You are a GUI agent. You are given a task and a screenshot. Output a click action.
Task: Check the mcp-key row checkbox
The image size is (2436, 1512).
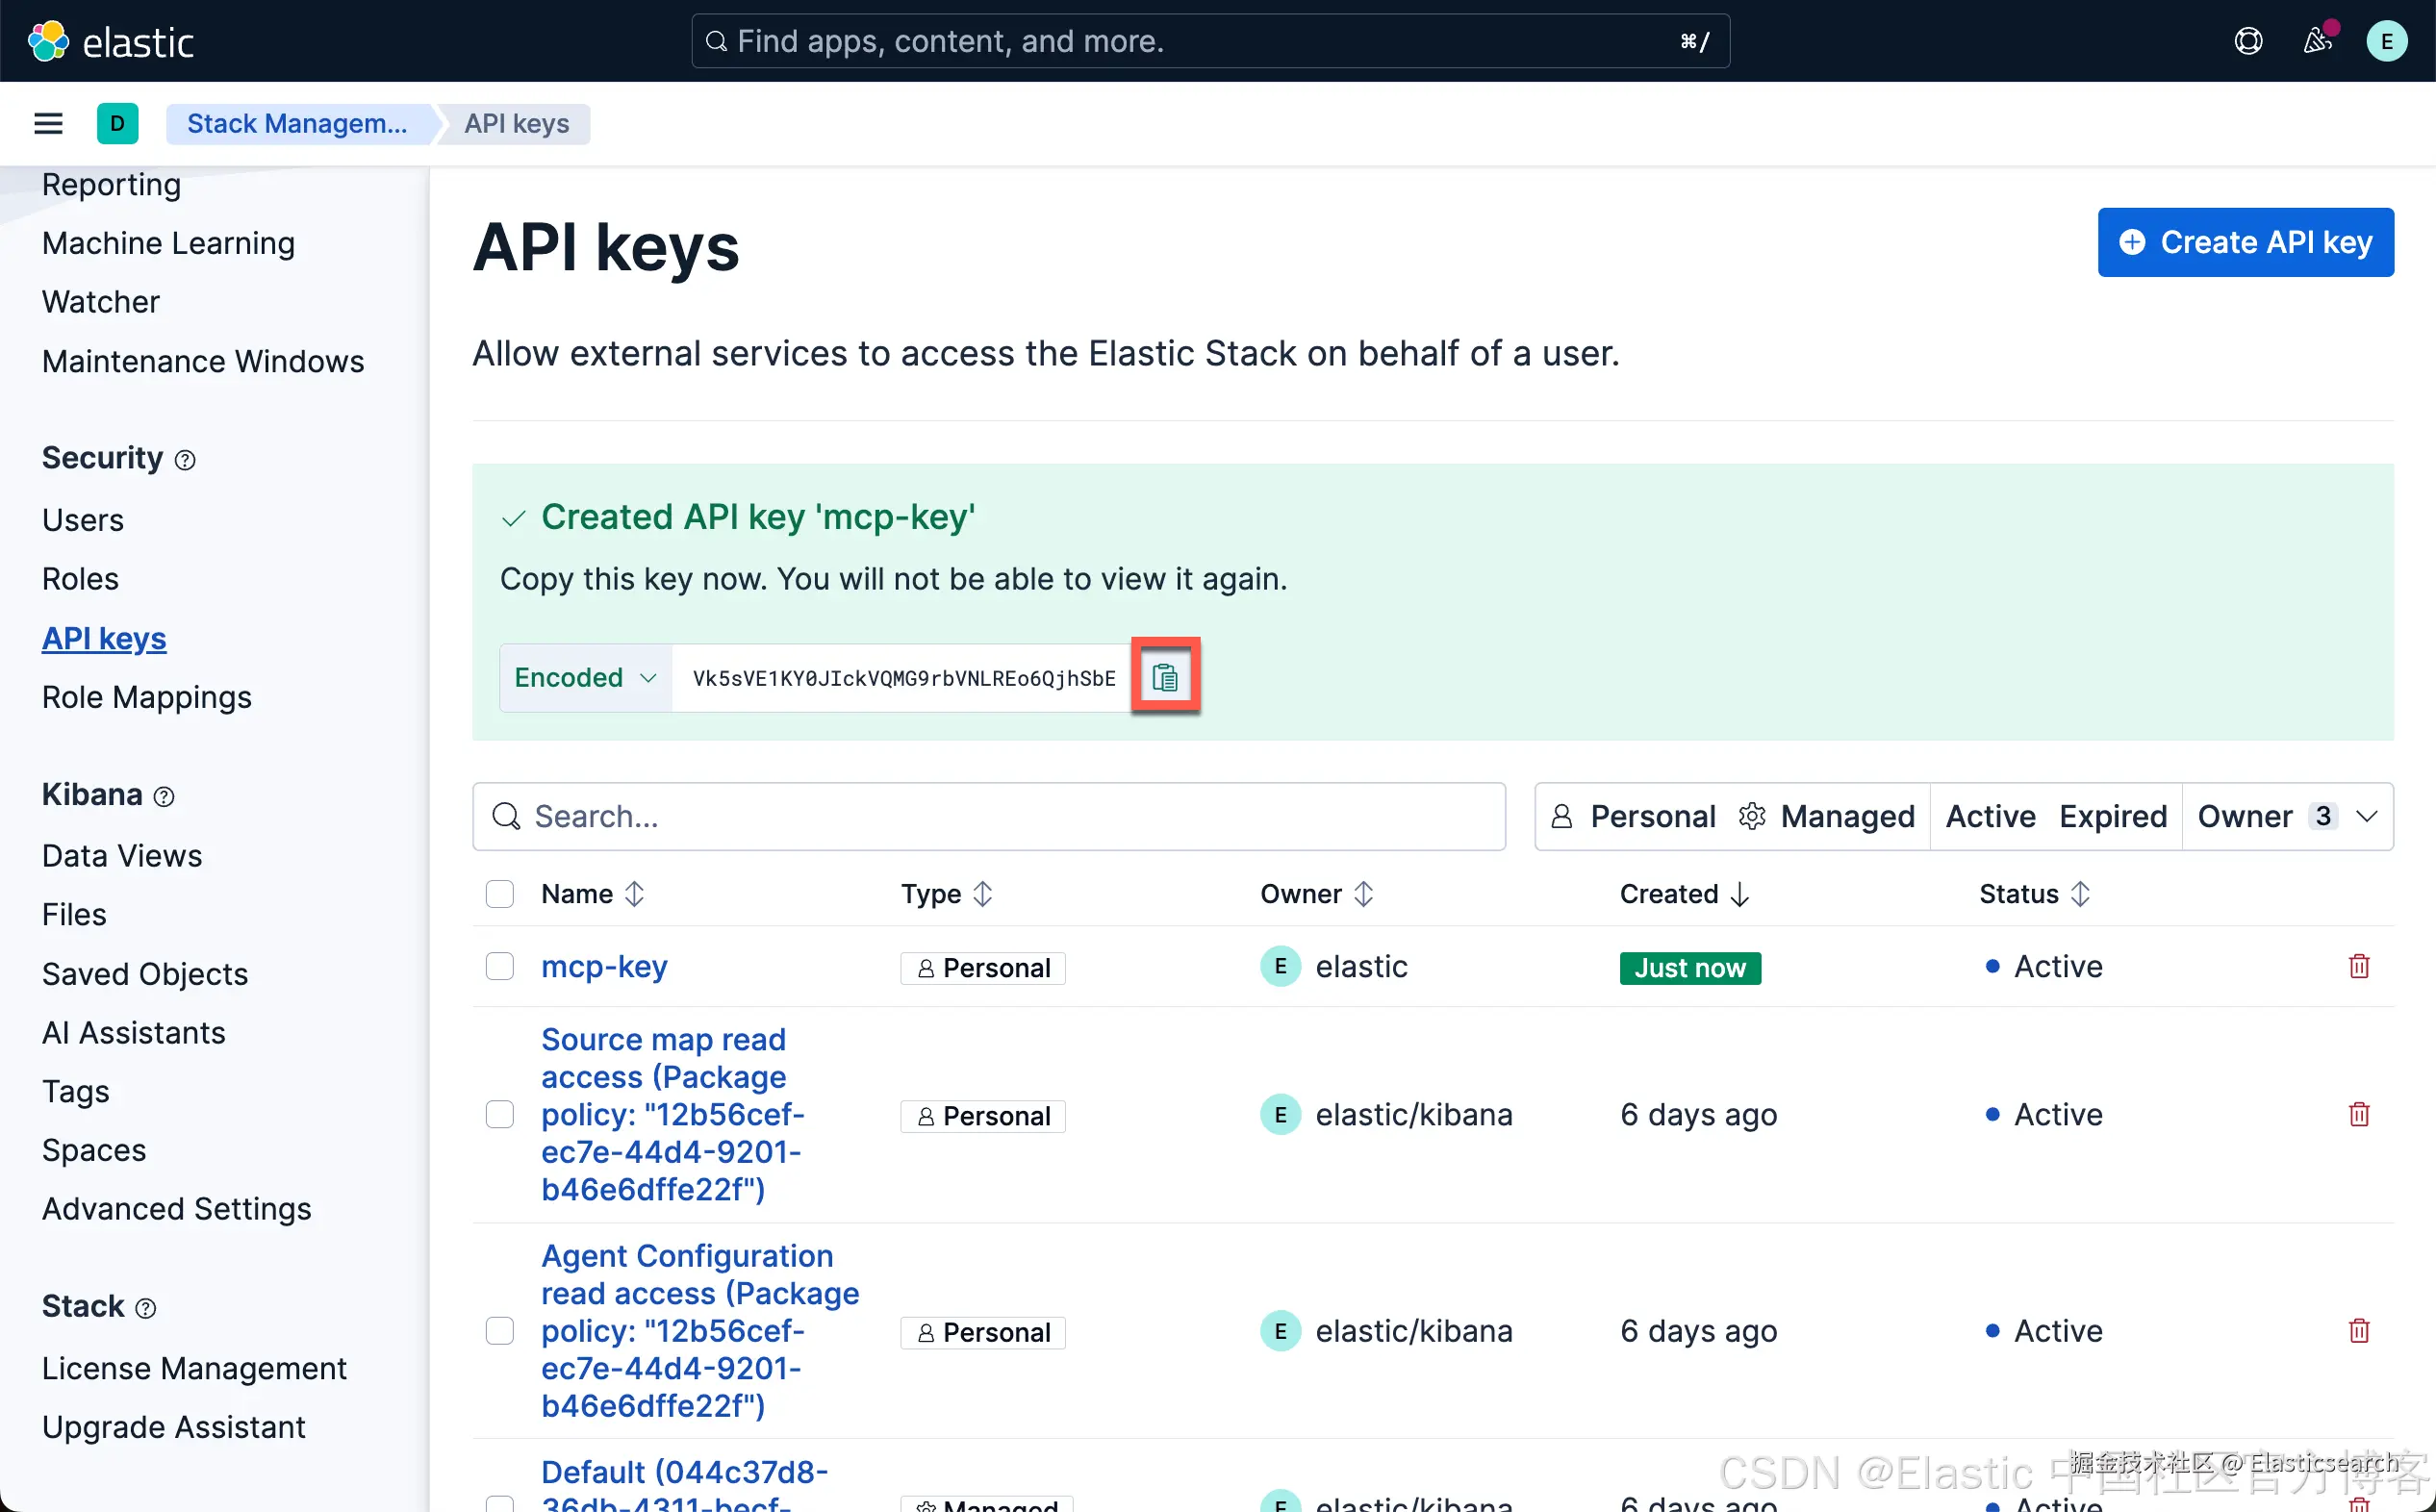pyautogui.click(x=500, y=966)
